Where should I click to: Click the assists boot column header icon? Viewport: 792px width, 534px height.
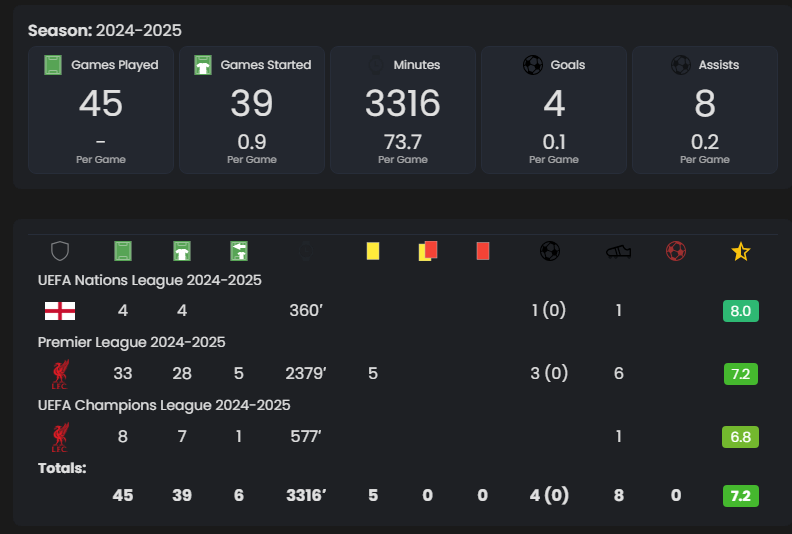pyautogui.click(x=619, y=252)
